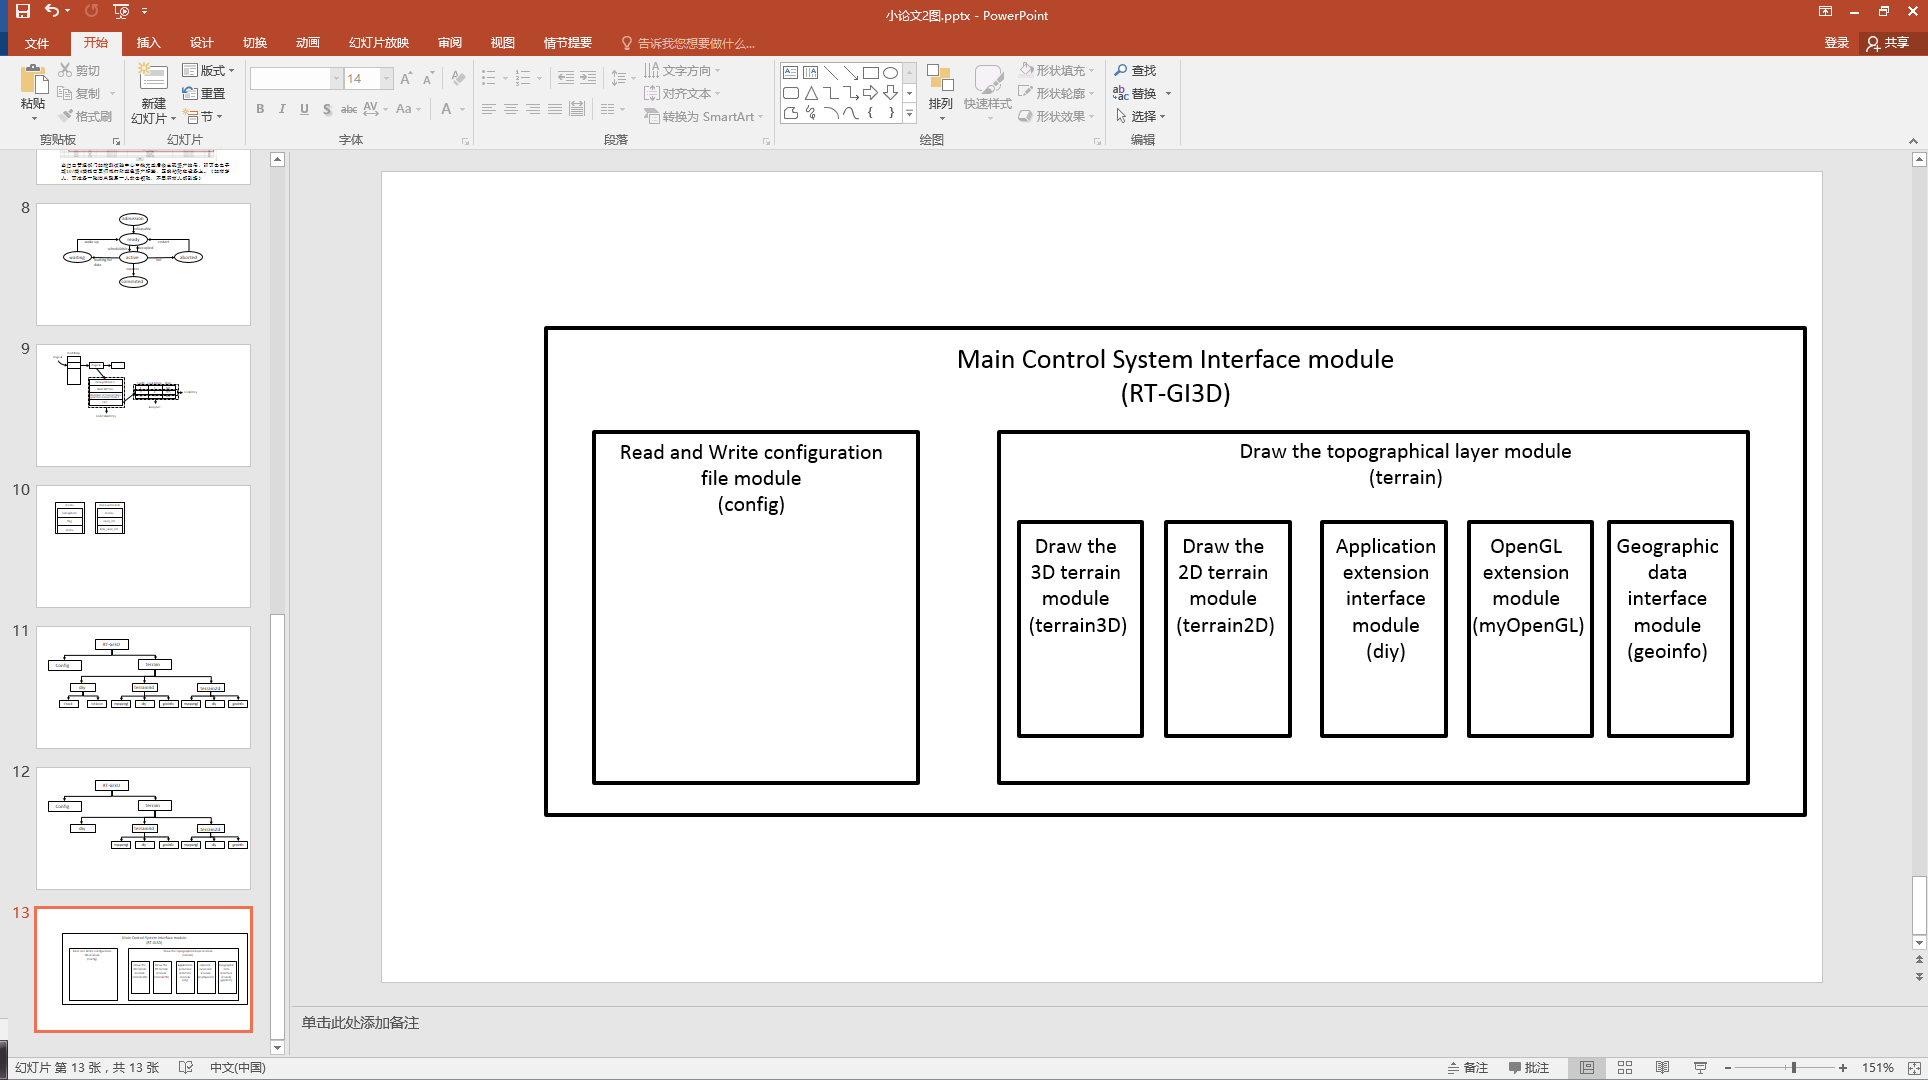The image size is (1928, 1080).
Task: Click the Notes (备注) status bar button
Action: coord(1468,1068)
